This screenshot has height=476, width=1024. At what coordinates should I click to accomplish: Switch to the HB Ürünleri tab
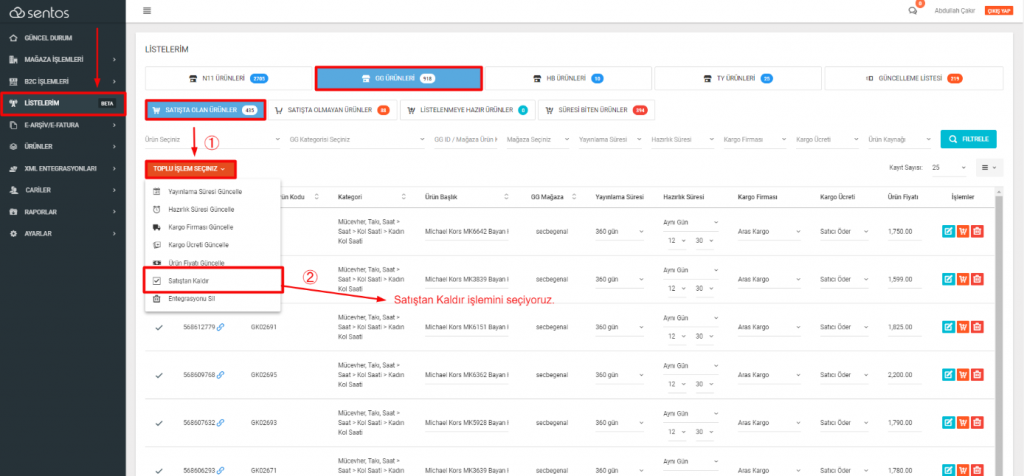[566, 78]
